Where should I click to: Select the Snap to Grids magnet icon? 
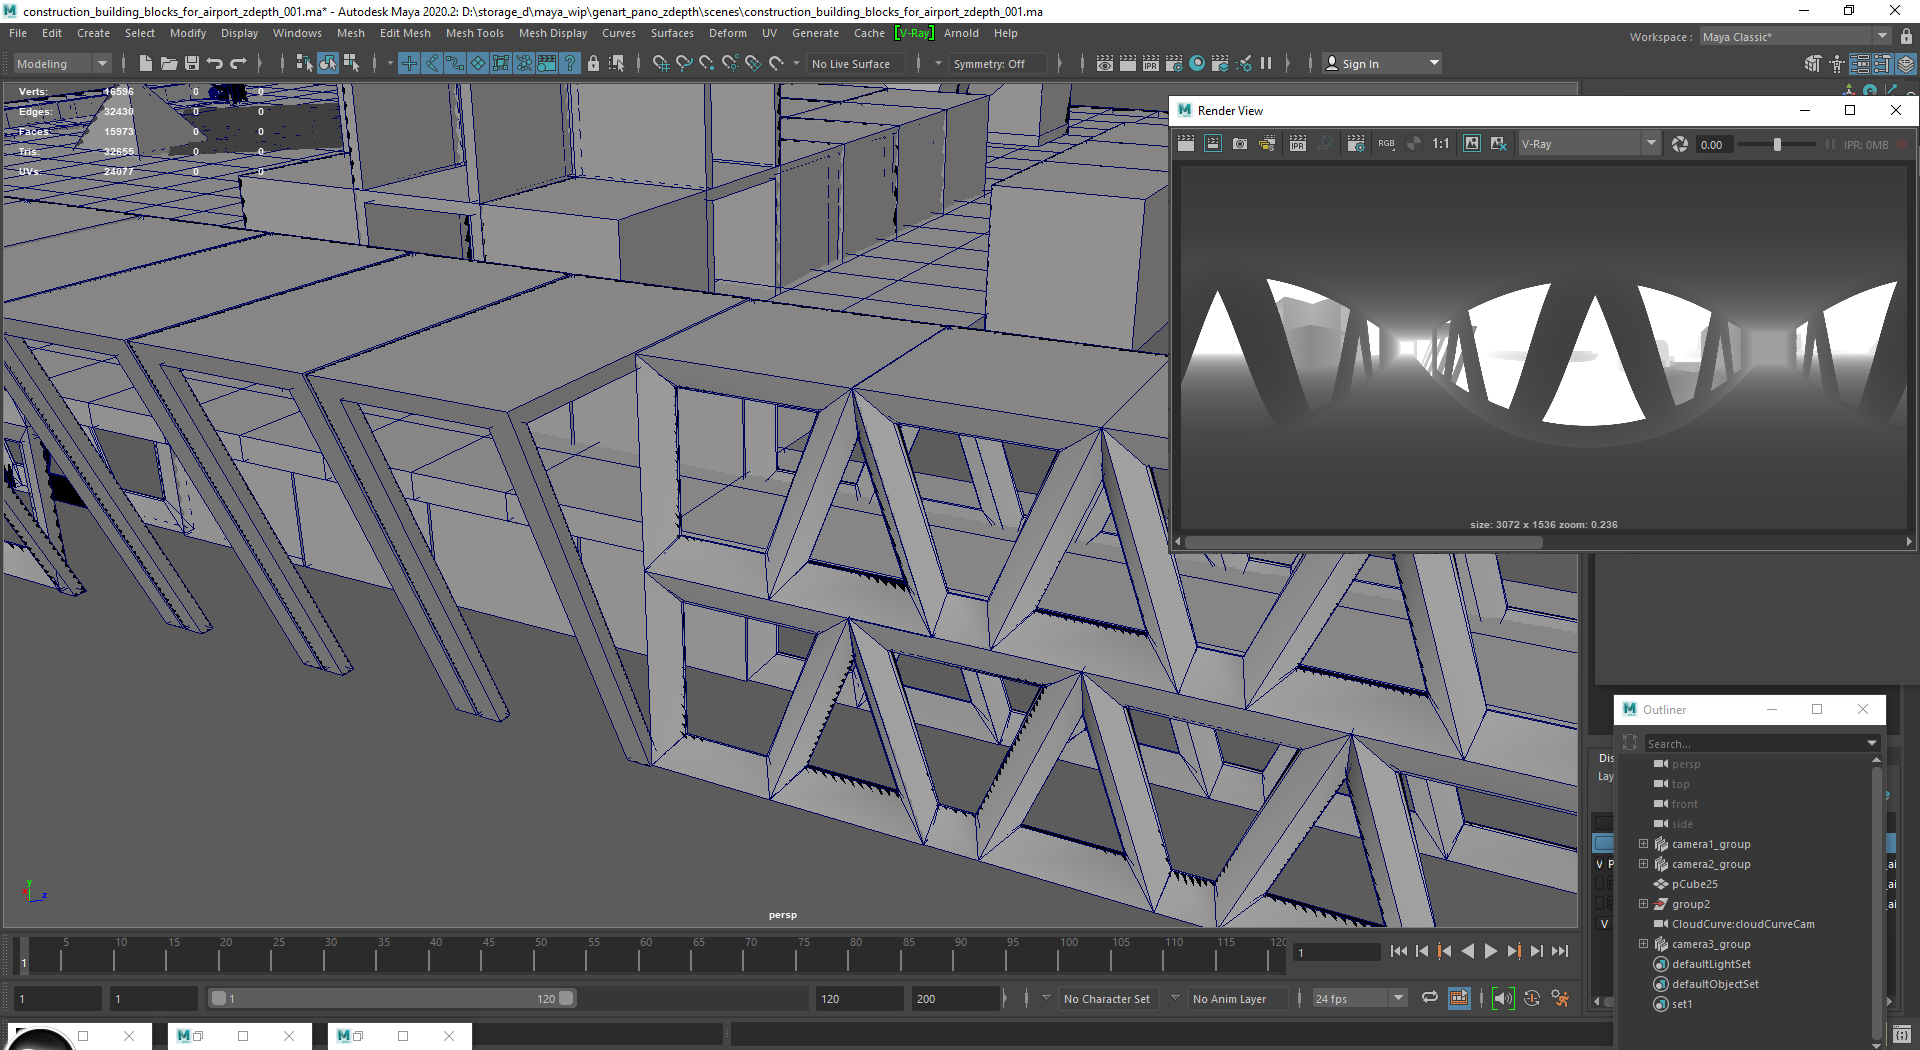click(660, 63)
